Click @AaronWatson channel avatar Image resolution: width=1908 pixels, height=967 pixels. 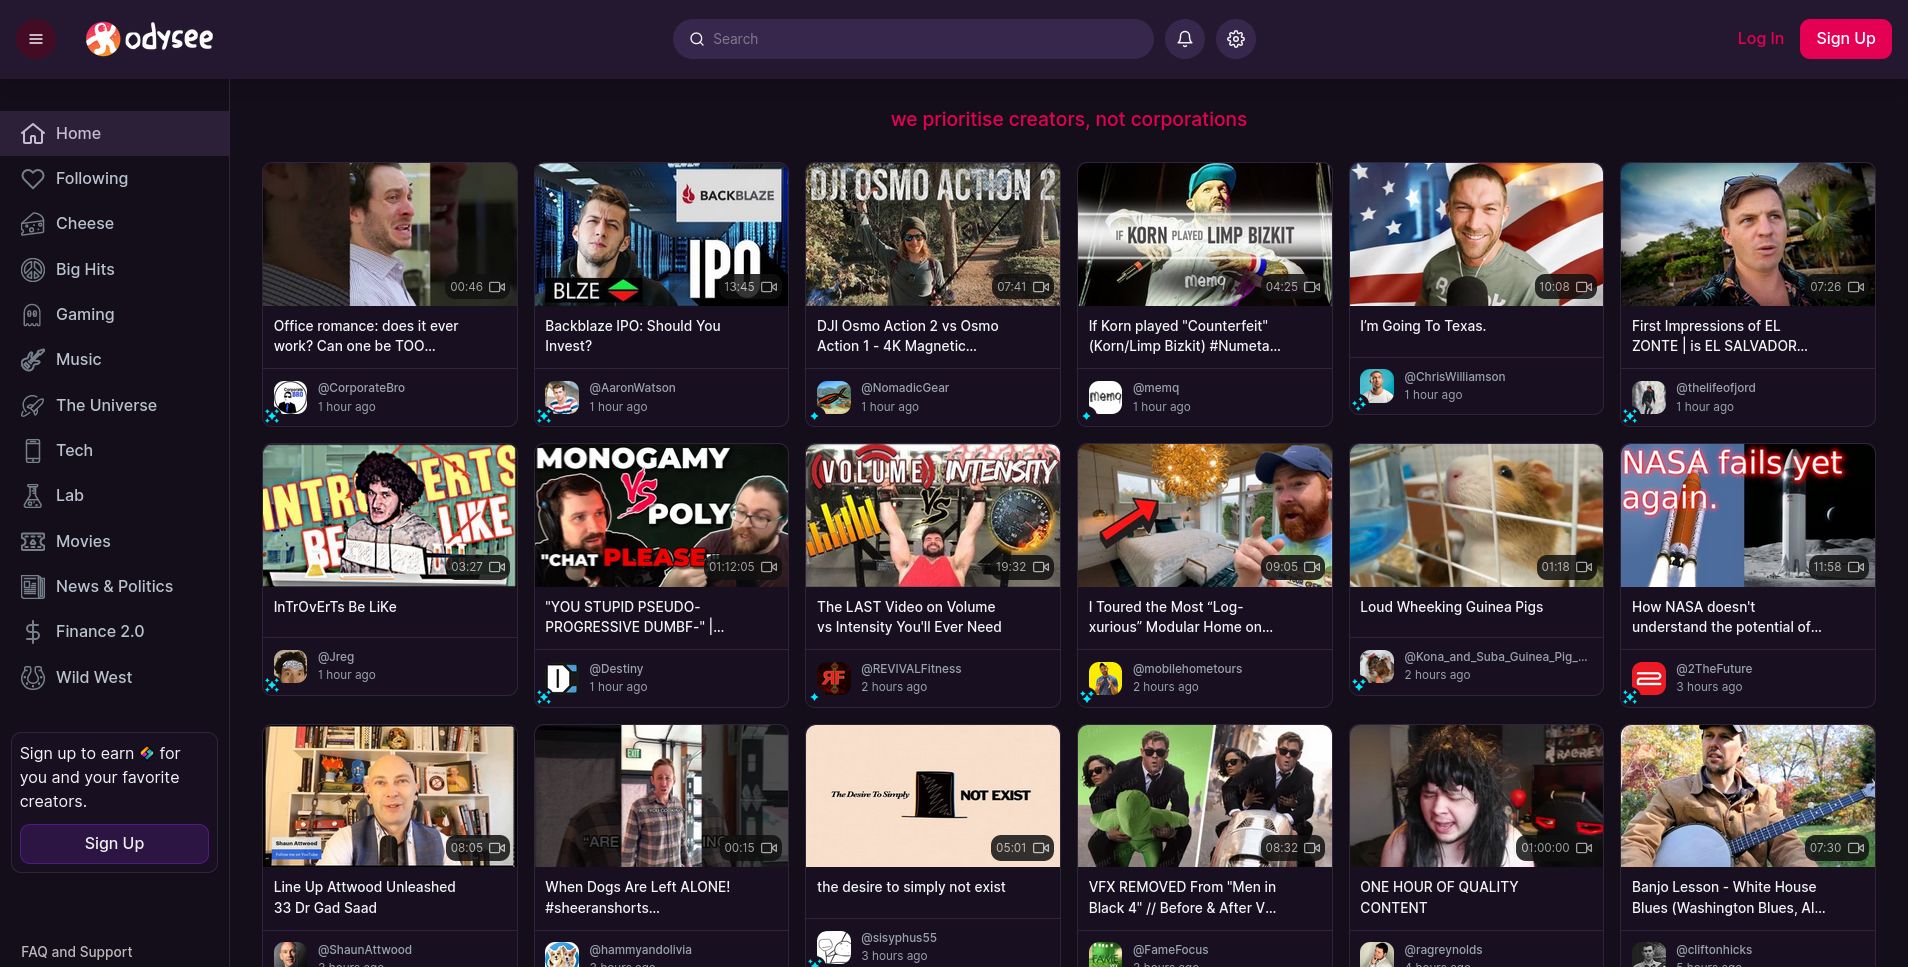[x=562, y=397]
